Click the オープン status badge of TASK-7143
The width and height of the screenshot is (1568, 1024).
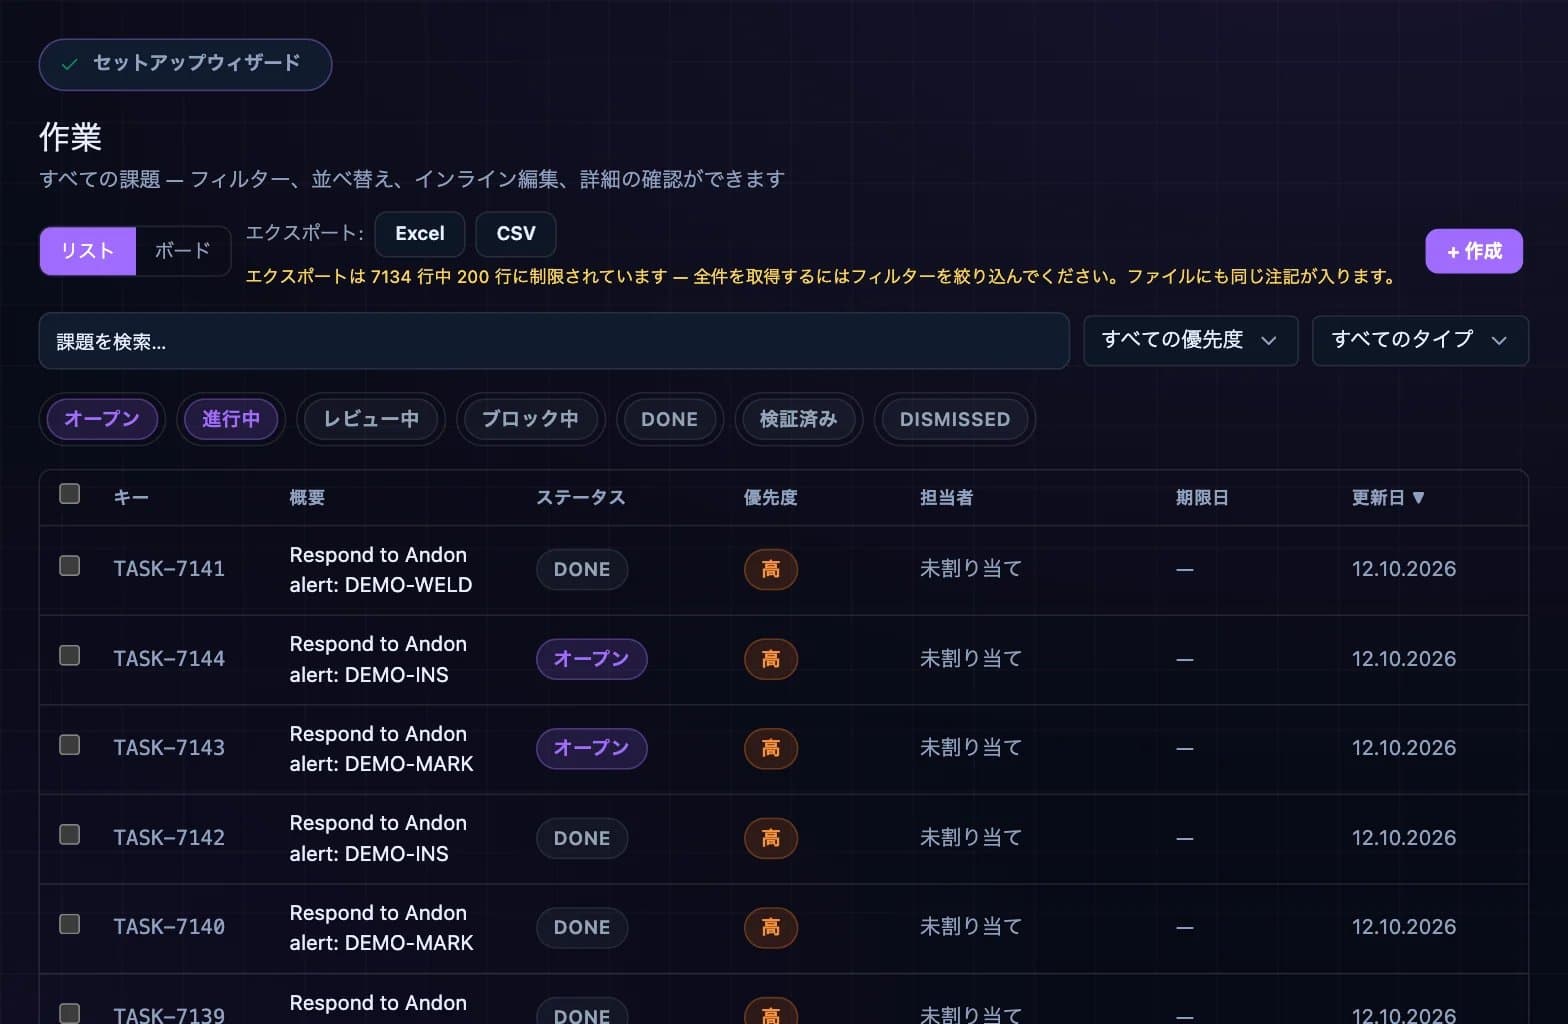(592, 748)
